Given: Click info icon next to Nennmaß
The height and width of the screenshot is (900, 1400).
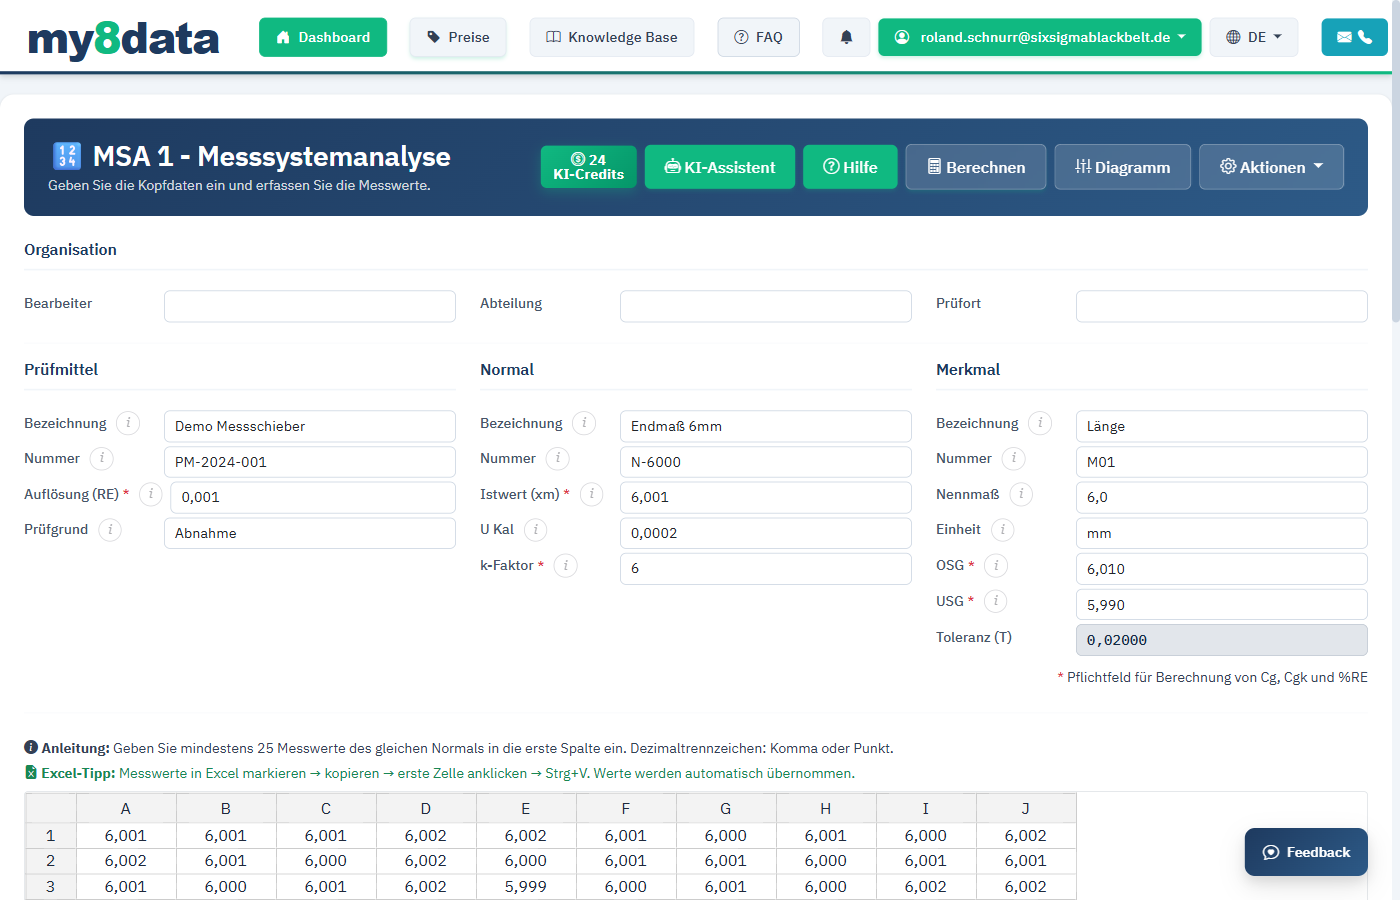Looking at the screenshot, I should pos(1021,494).
